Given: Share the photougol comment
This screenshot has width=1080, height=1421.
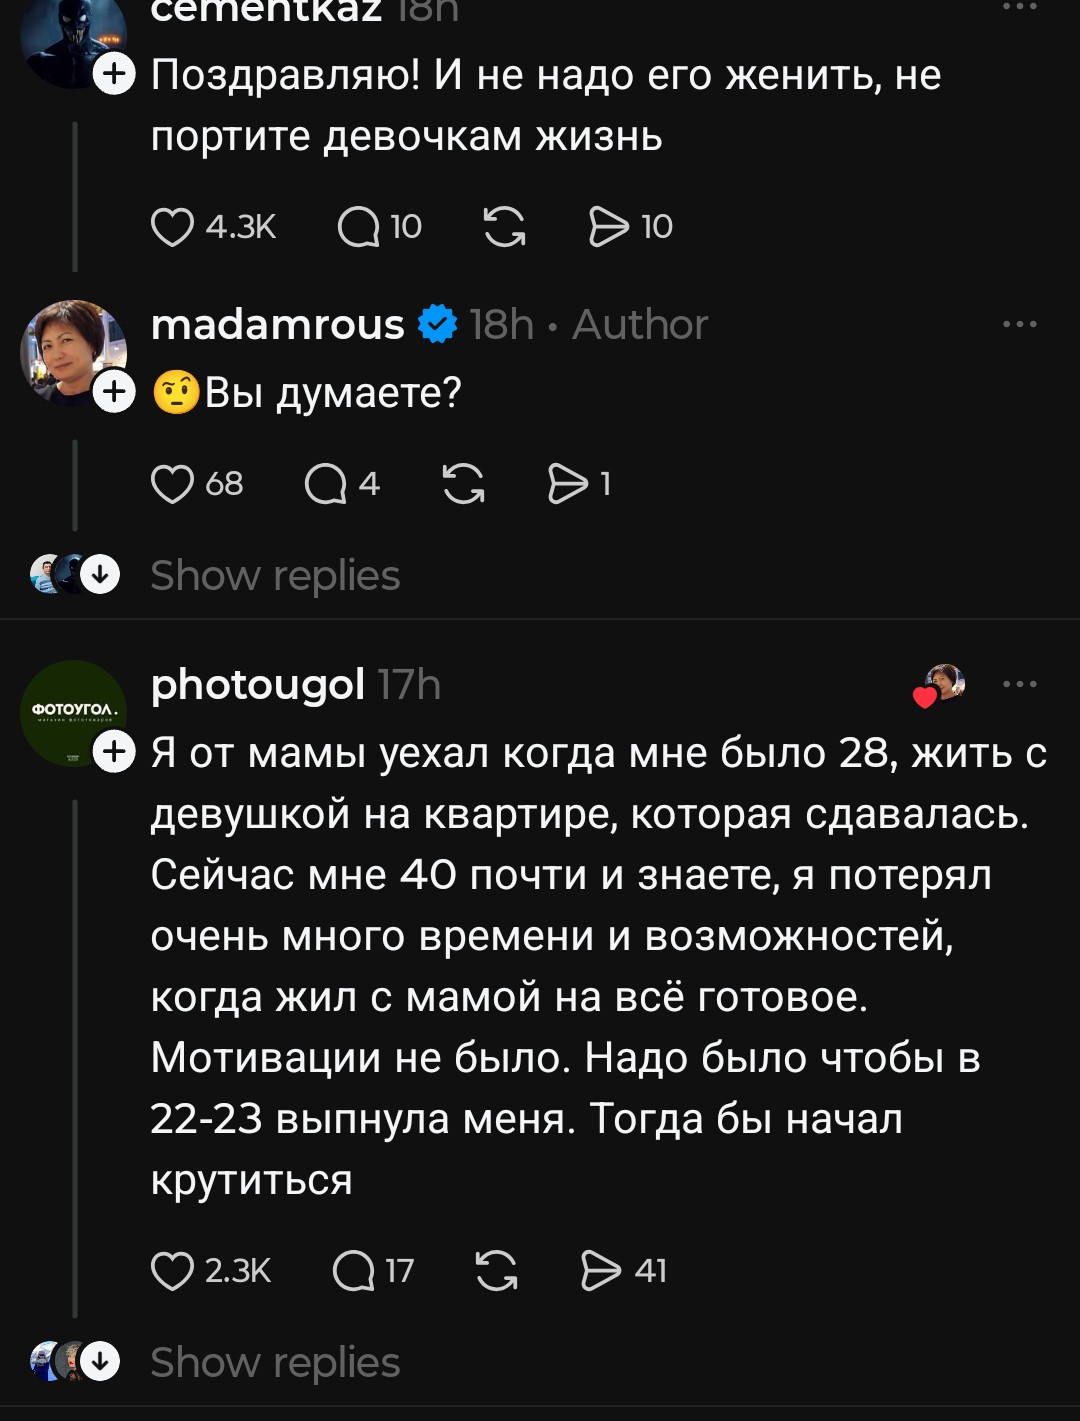Looking at the screenshot, I should pyautogui.click(x=601, y=1271).
